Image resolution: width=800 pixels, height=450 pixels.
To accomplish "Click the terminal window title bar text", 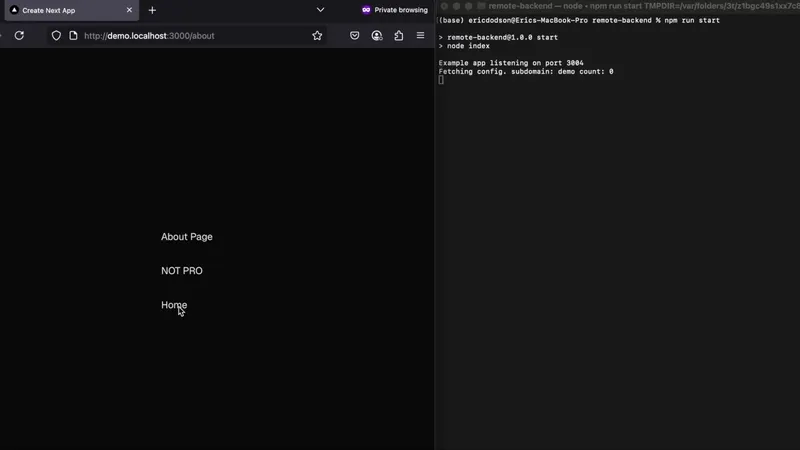I will (x=644, y=6).
